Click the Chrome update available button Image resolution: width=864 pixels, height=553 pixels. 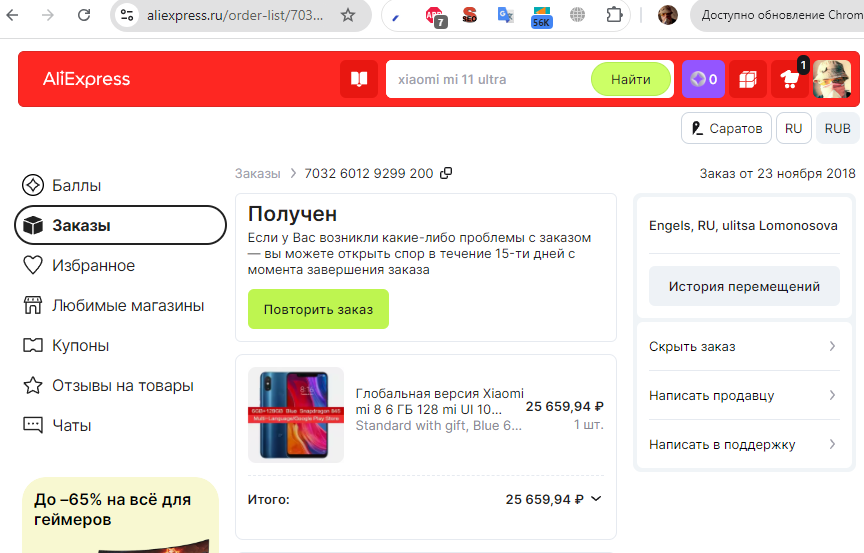[x=778, y=15]
